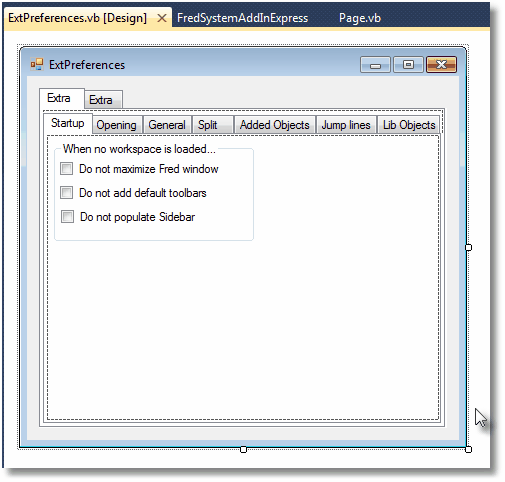Close the ExtPreferences.vb [Design] document tab

point(162,18)
